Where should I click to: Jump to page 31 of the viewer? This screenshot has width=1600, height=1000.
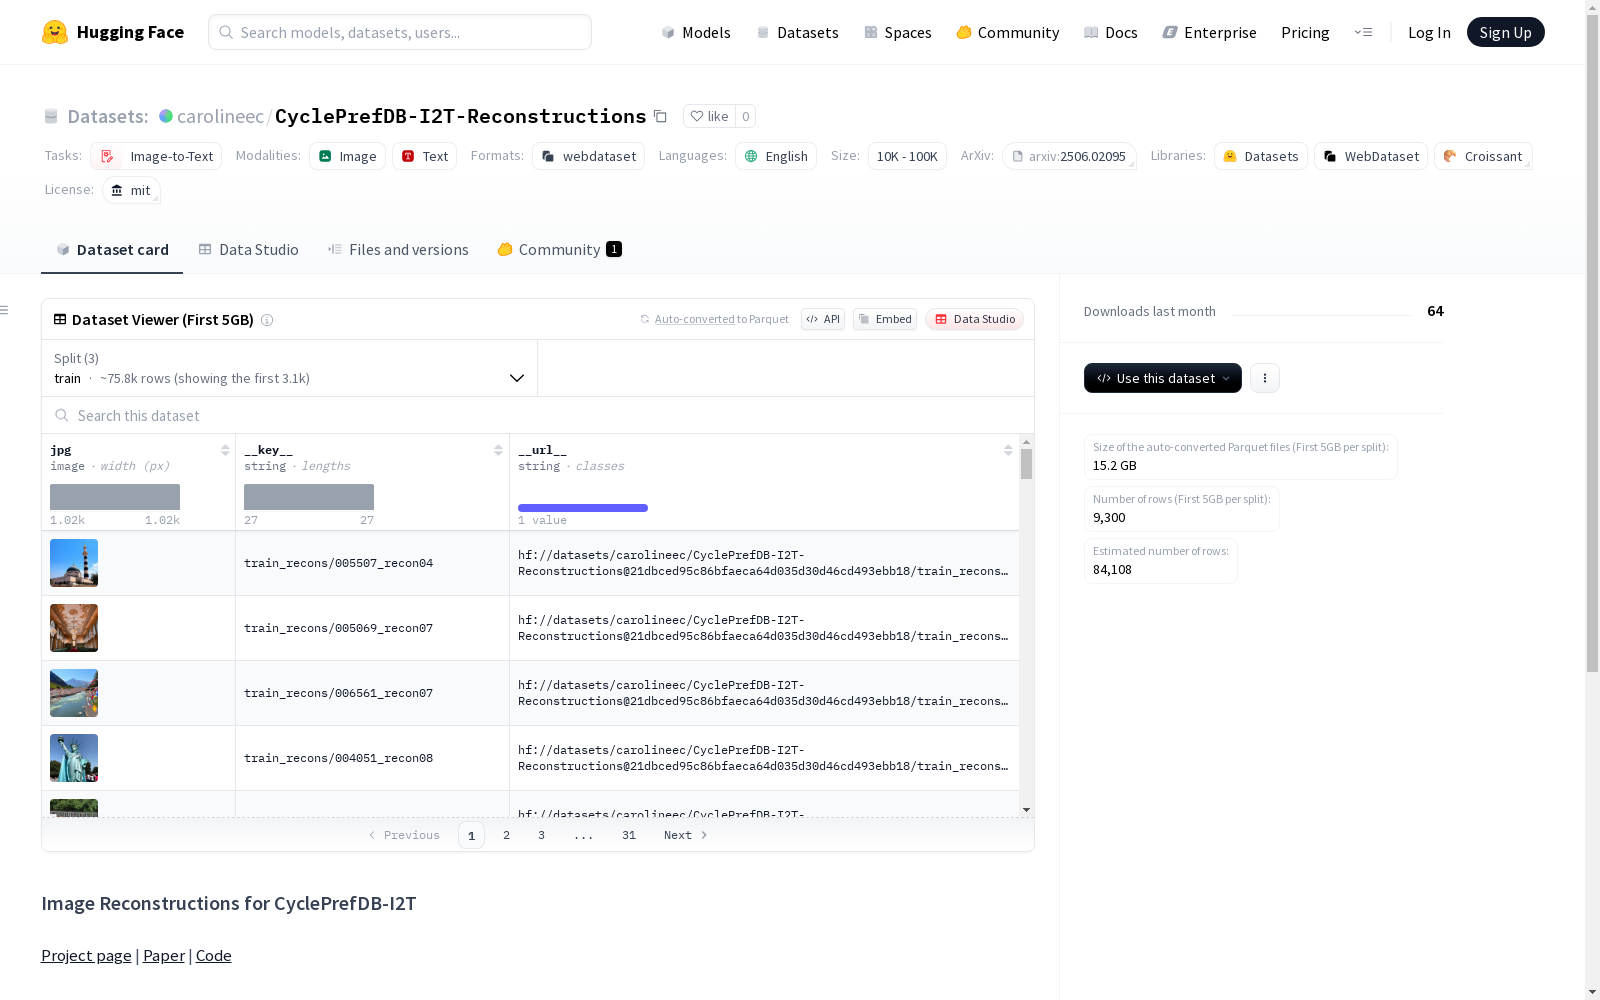[629, 835]
